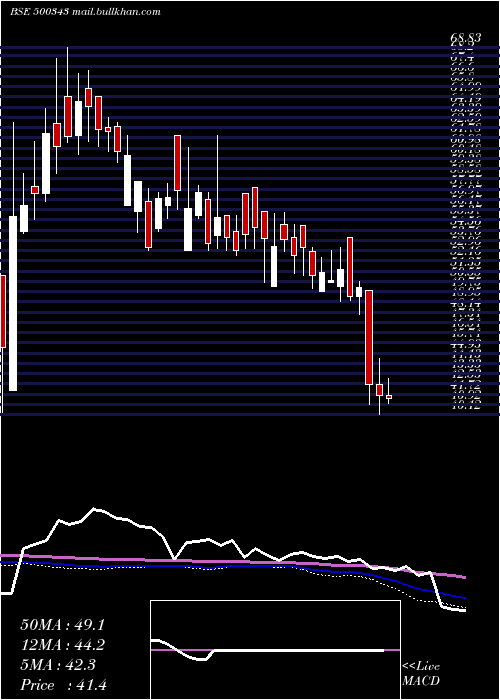Click inside the MACD indicator box
The width and height of the screenshot is (500, 700).
click(275, 650)
